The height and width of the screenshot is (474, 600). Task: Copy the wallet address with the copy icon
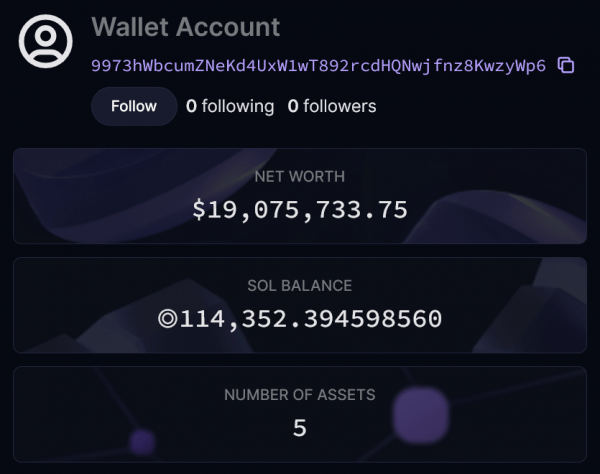click(566, 66)
